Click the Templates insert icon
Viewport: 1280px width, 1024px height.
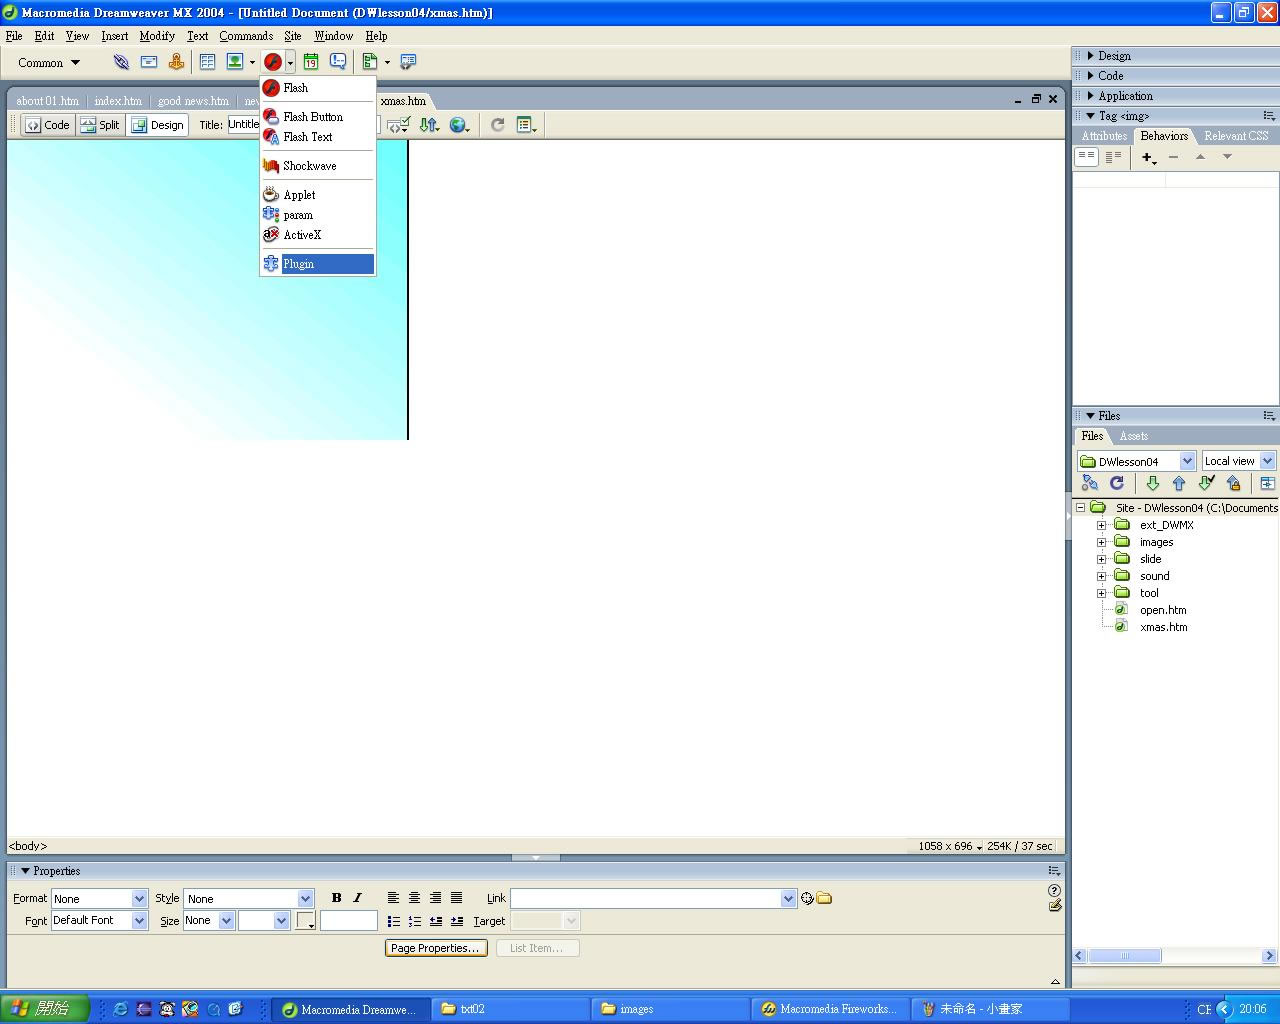(370, 62)
